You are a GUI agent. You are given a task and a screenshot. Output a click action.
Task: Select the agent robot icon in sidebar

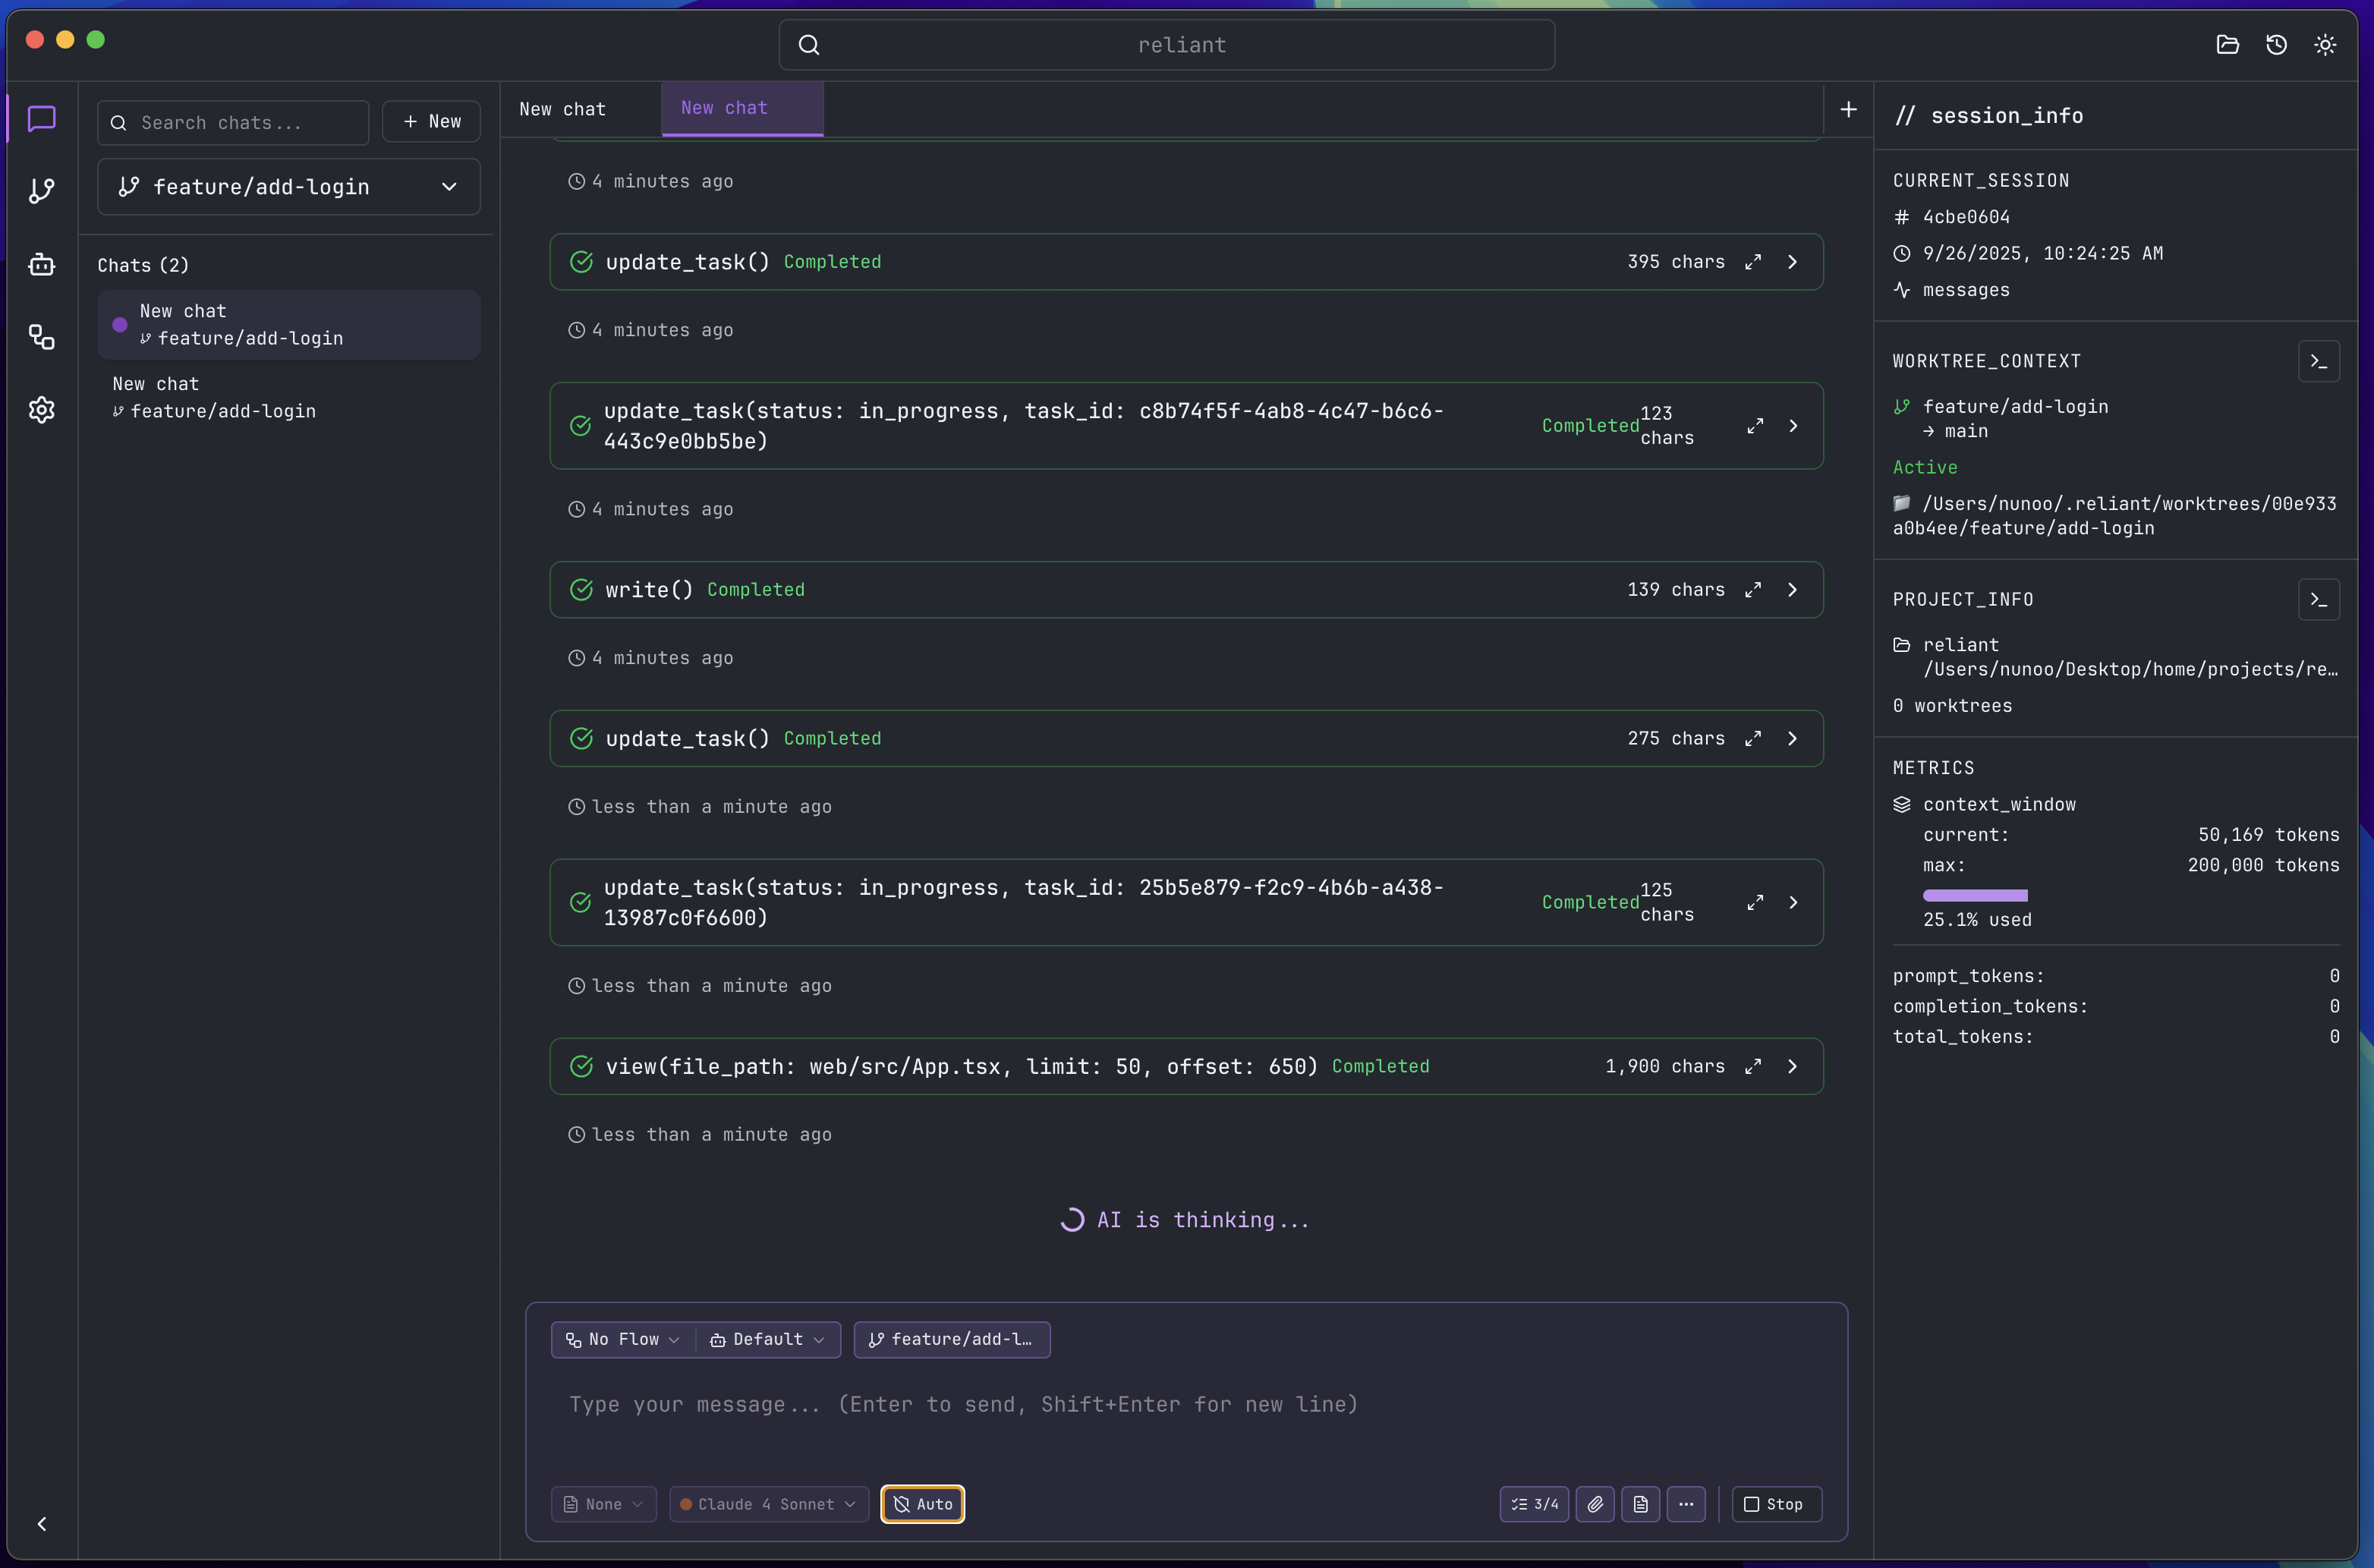click(41, 264)
